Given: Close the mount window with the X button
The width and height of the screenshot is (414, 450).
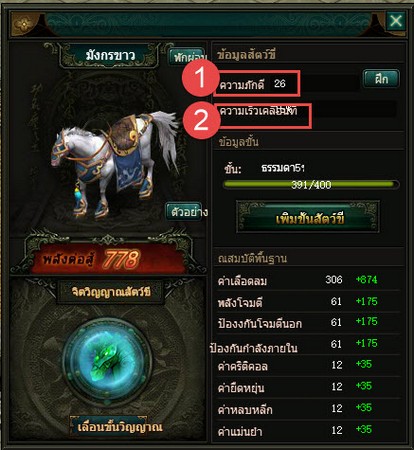Looking at the screenshot, I should [396, 21].
